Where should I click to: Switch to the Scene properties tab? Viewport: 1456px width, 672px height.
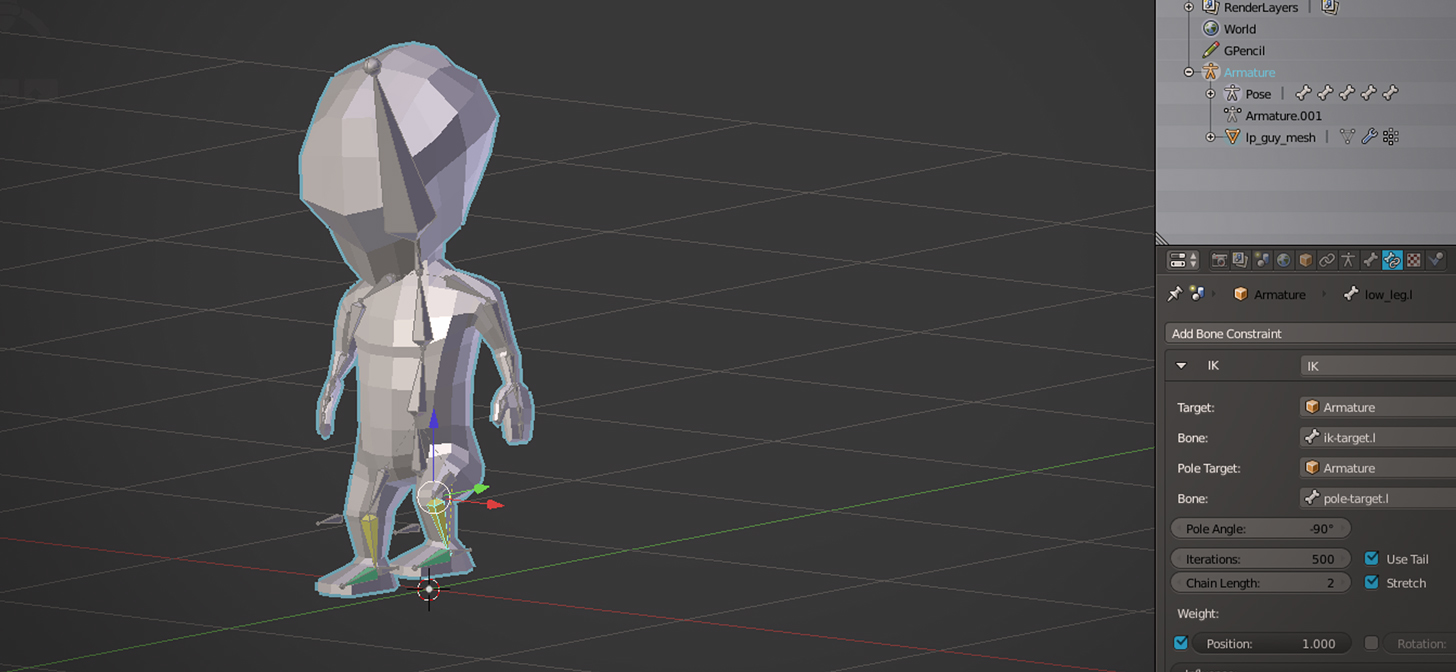pos(1262,260)
